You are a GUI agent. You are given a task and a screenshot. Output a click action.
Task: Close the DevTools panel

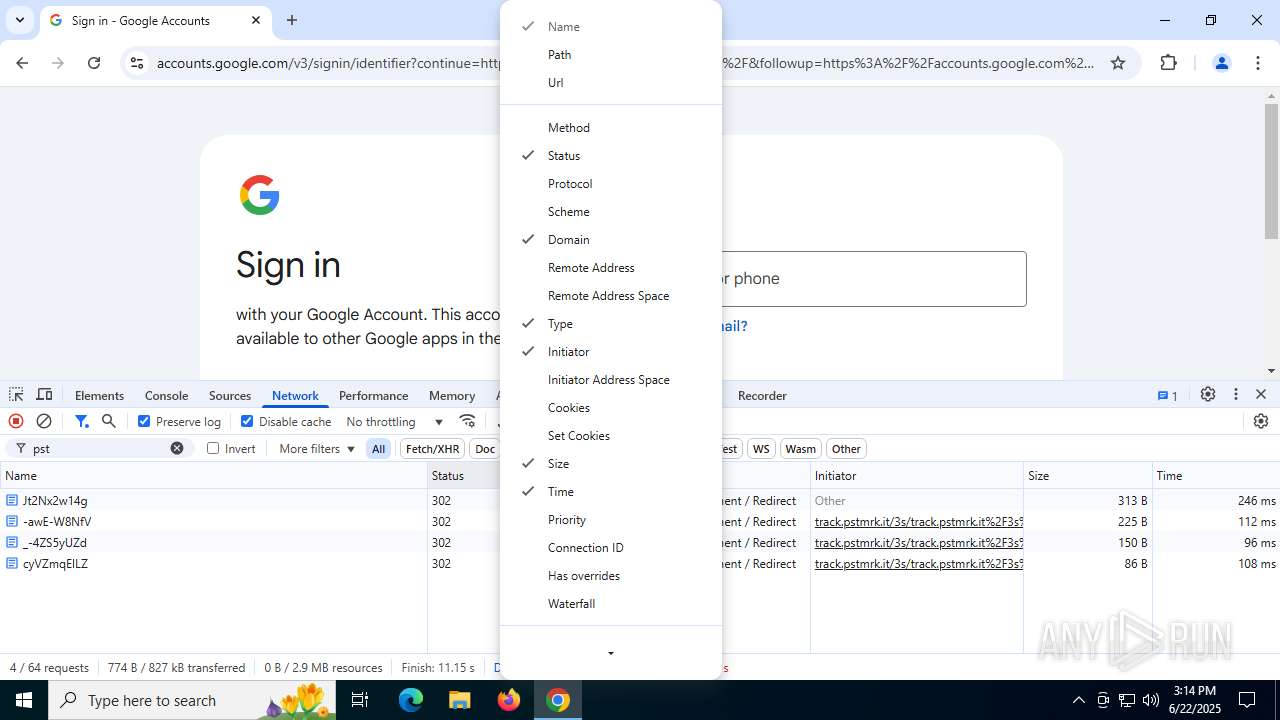(1261, 395)
